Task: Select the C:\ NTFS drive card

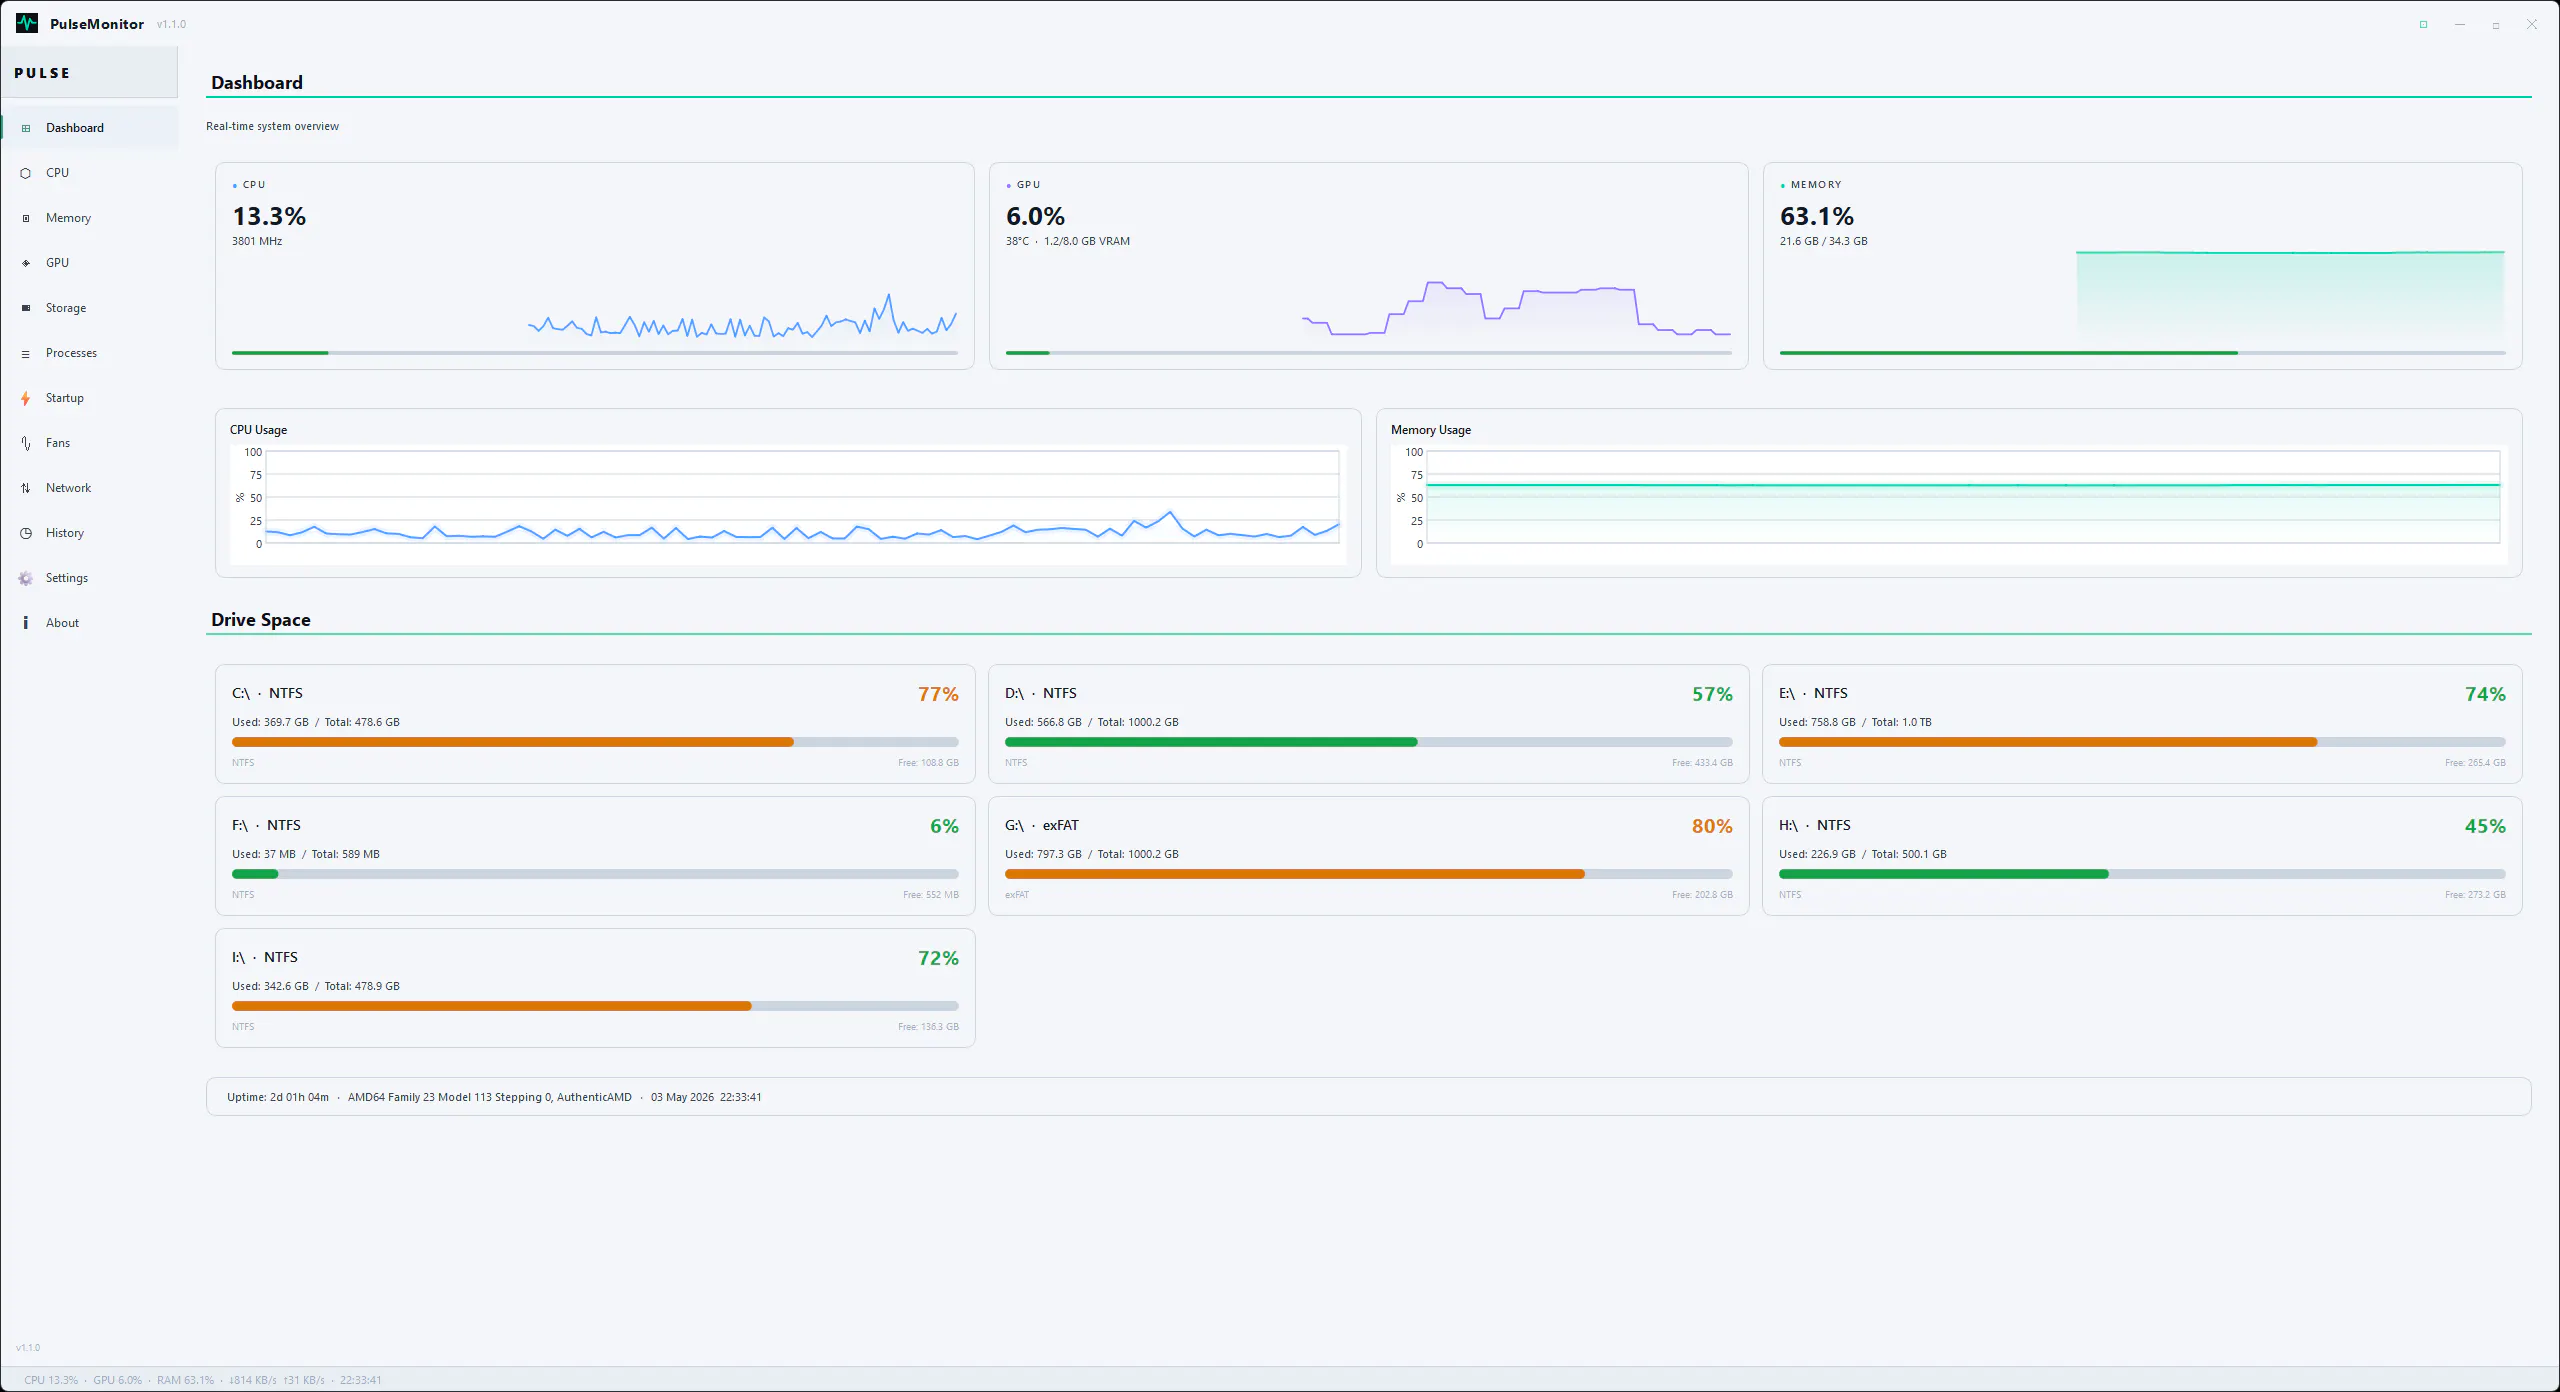Action: (x=595, y=724)
